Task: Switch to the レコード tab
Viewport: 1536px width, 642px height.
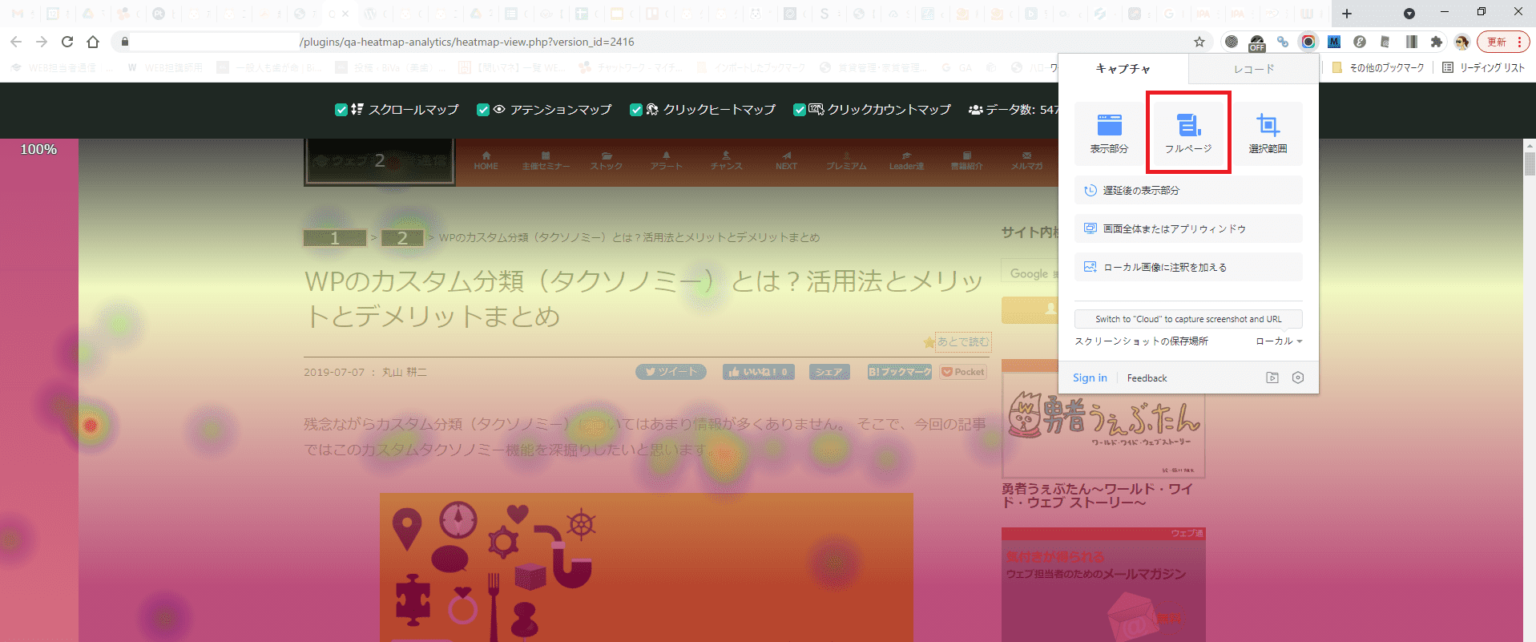Action: (1253, 68)
